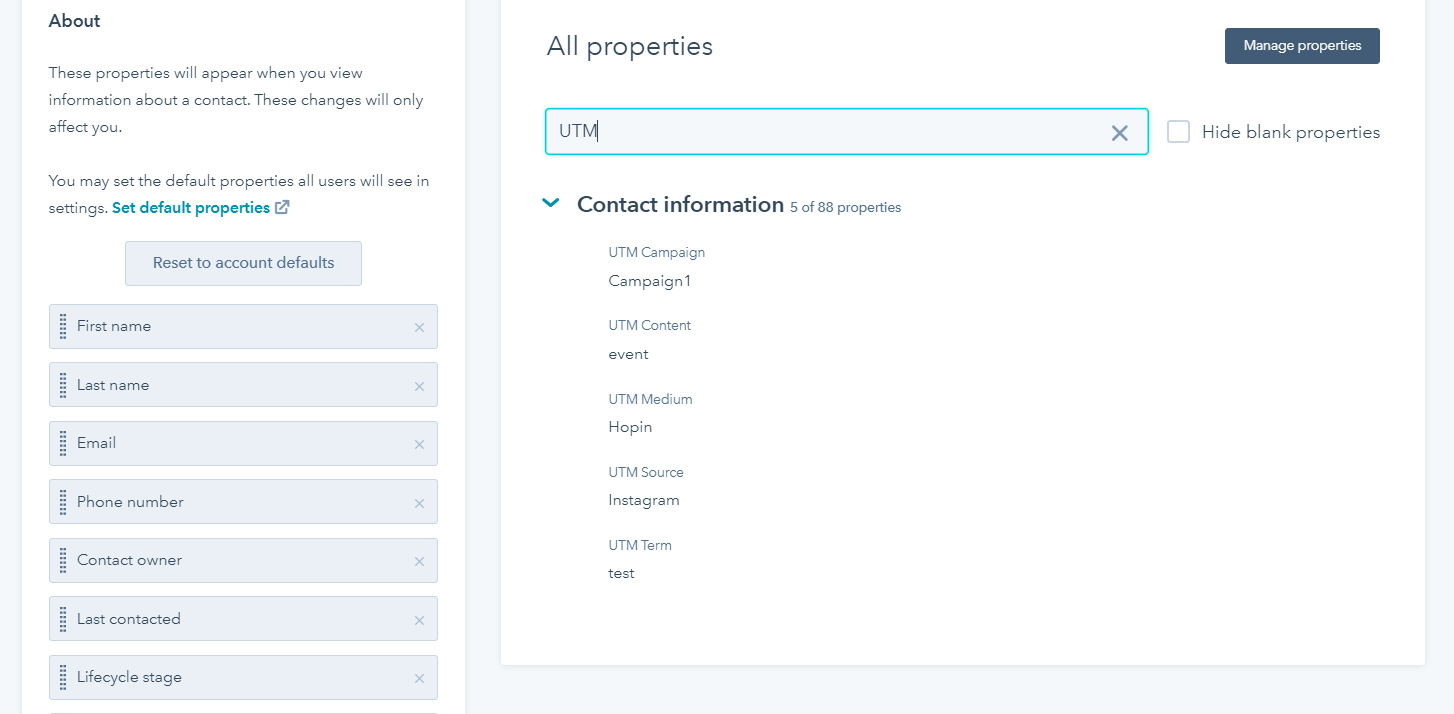Click the Contact information section heading
Screen dimensions: 1454x714
pos(680,205)
